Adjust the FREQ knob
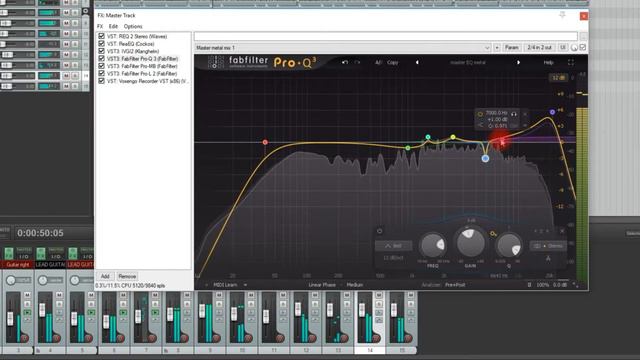This screenshot has height=360, width=640. [x=433, y=245]
